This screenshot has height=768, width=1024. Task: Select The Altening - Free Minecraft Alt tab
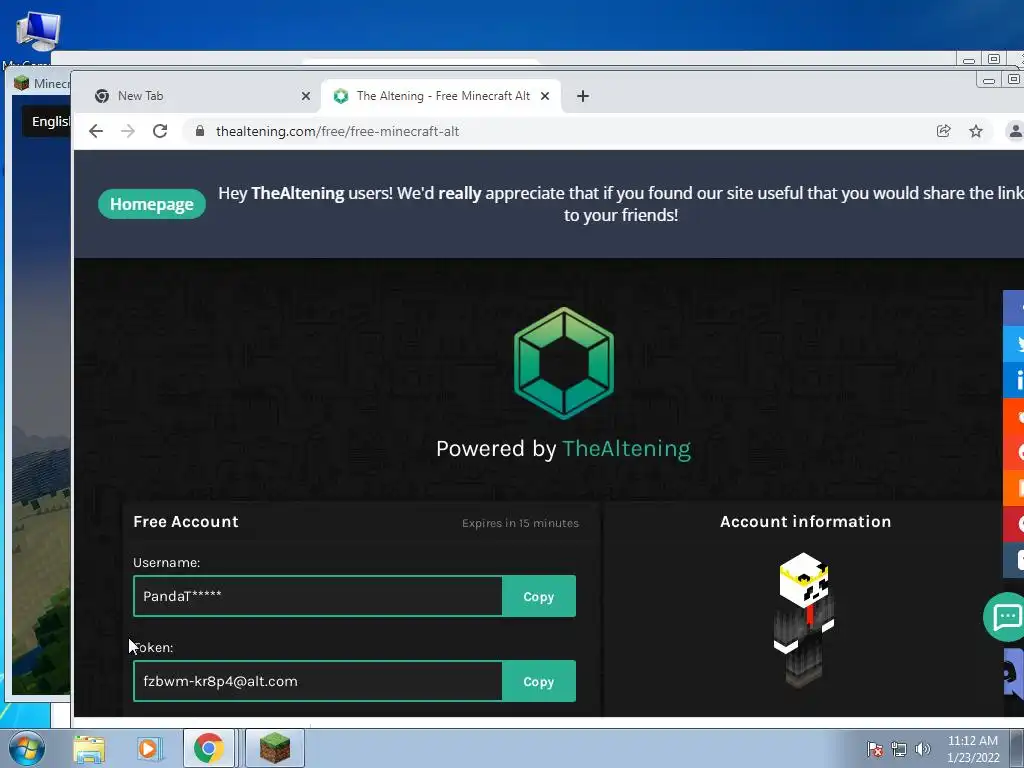pyautogui.click(x=441, y=96)
